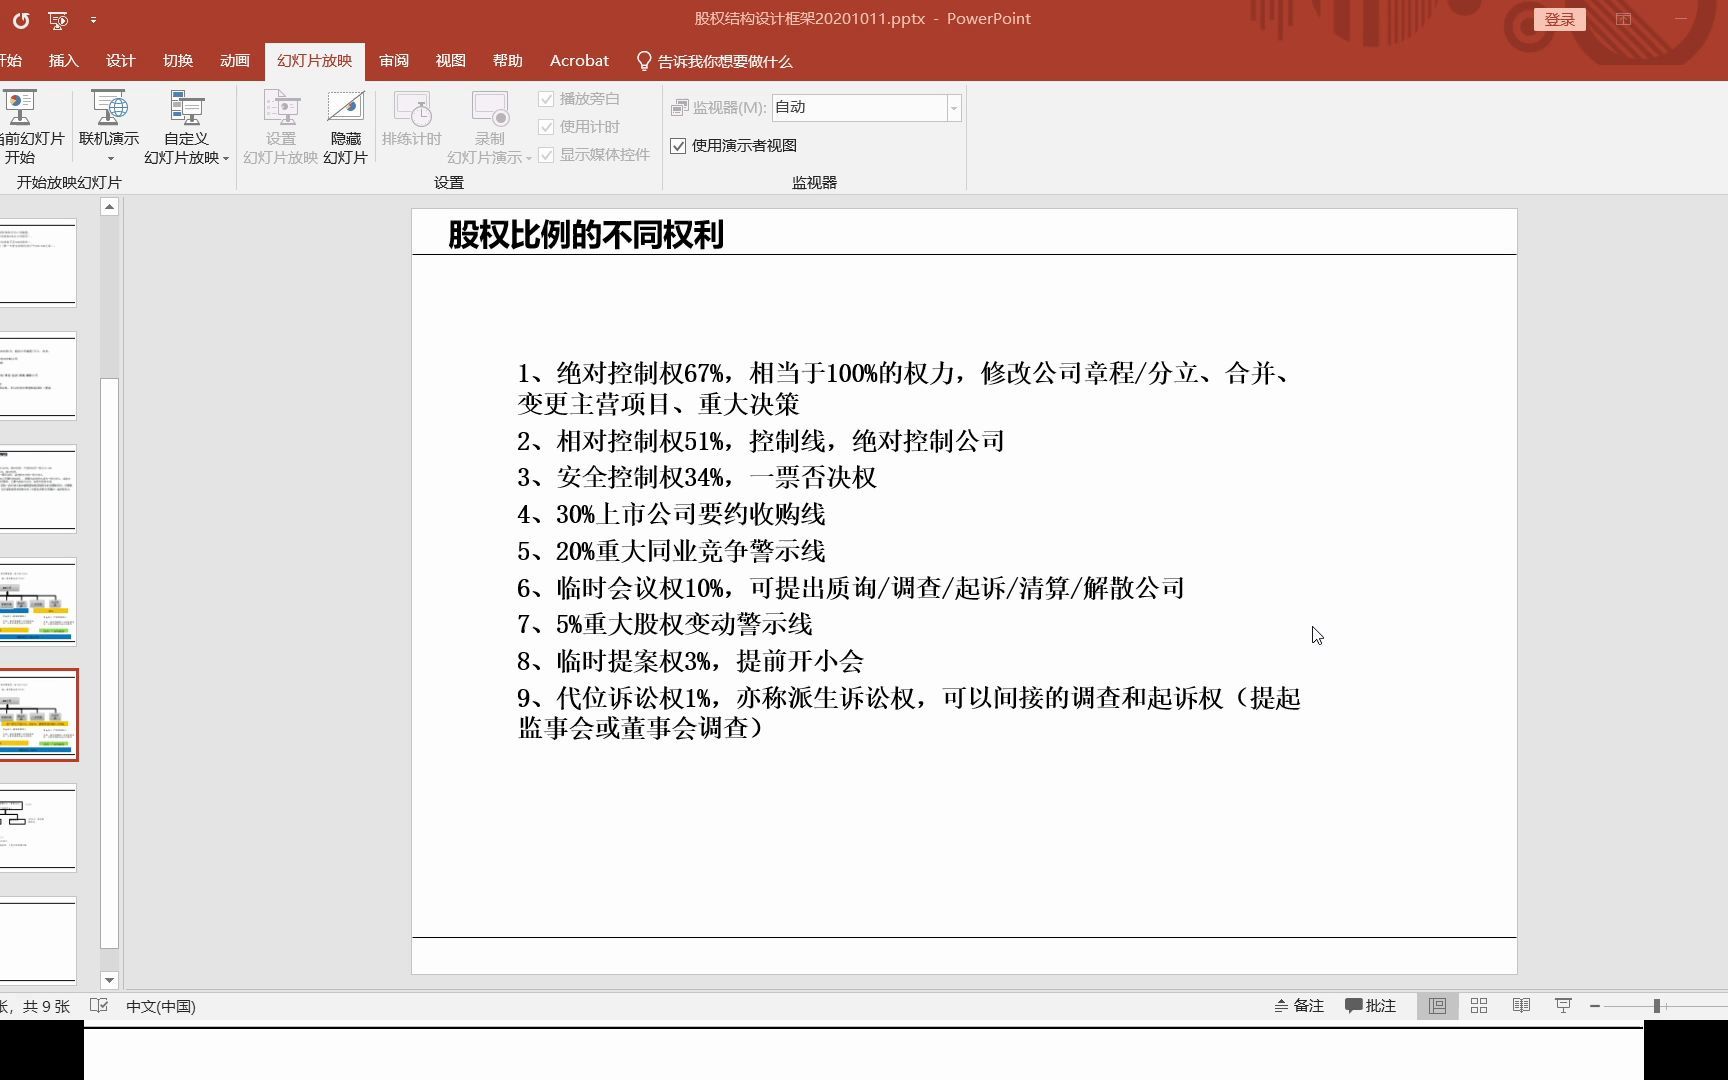Start slideshow from beginning icon in title bar
Viewport: 1728px width, 1080px height.
tap(59, 19)
